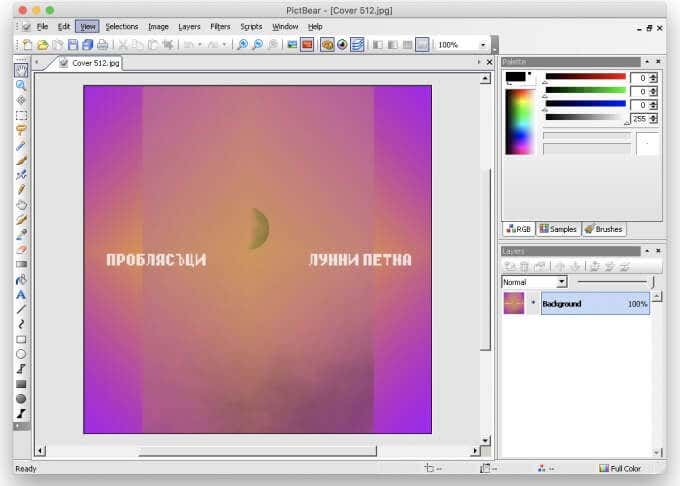
Task: Collapse the Layers panel with arrow button
Action: point(647,251)
